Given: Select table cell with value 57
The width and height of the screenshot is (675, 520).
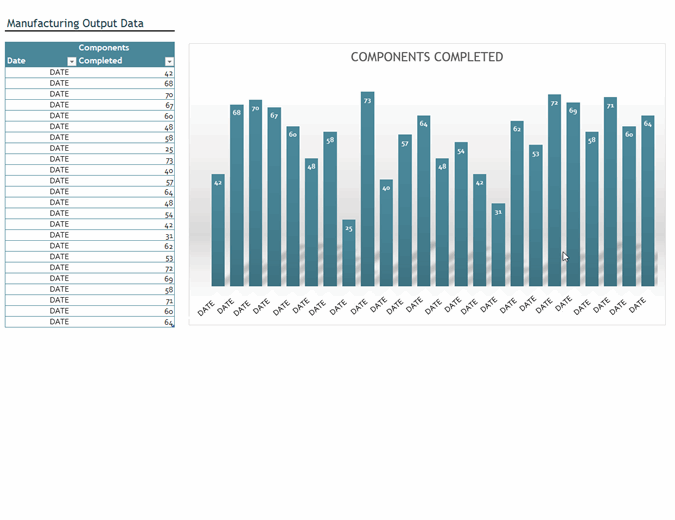Looking at the screenshot, I should (126, 181).
